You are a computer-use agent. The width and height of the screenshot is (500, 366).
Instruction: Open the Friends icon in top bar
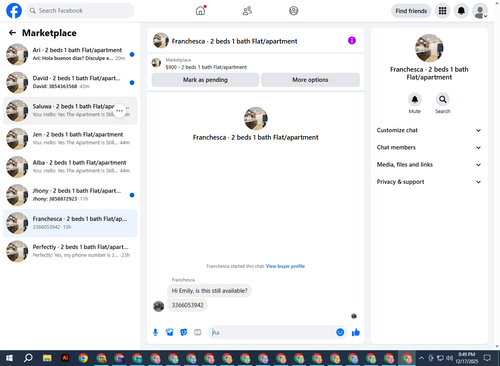tap(247, 11)
